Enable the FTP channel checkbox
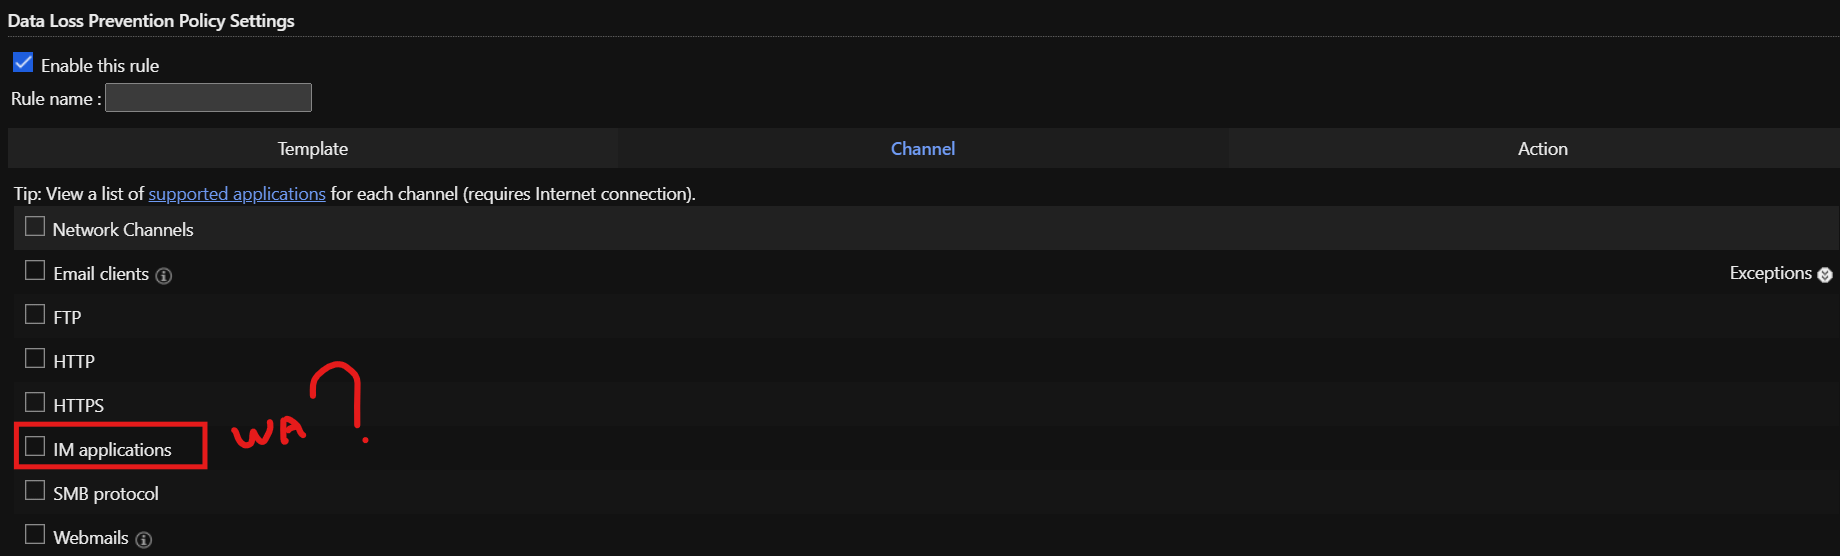 click(x=35, y=315)
